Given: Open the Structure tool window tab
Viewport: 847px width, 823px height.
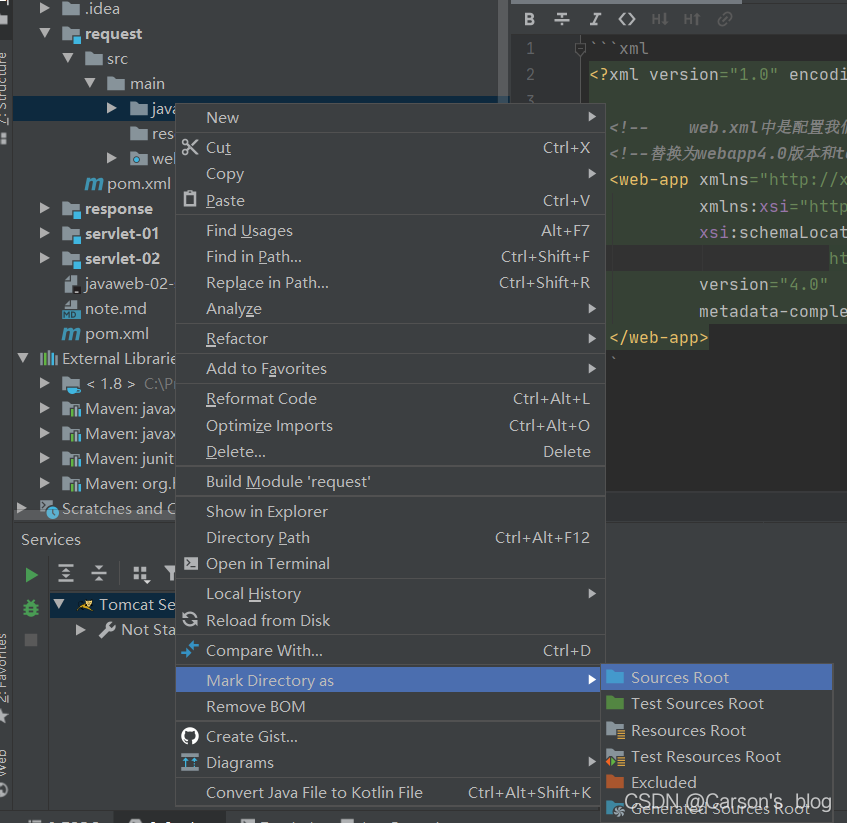Looking at the screenshot, I should (x=4, y=89).
